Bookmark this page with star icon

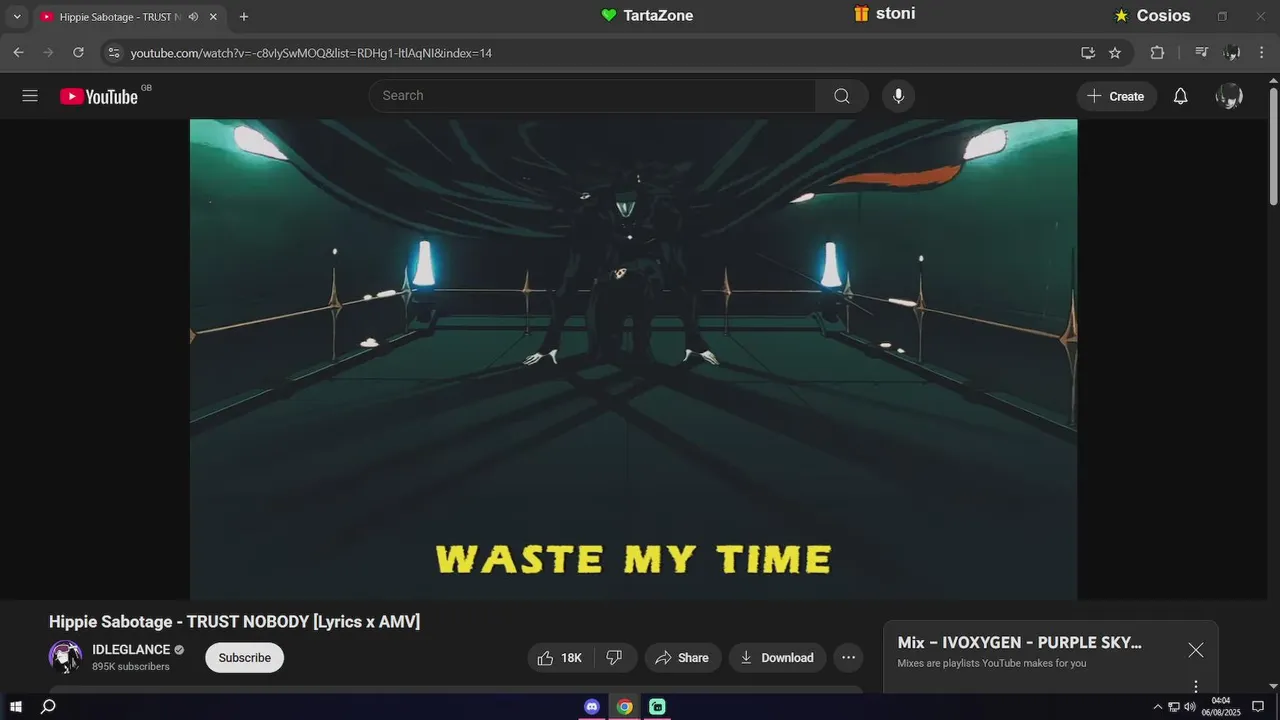click(1115, 53)
